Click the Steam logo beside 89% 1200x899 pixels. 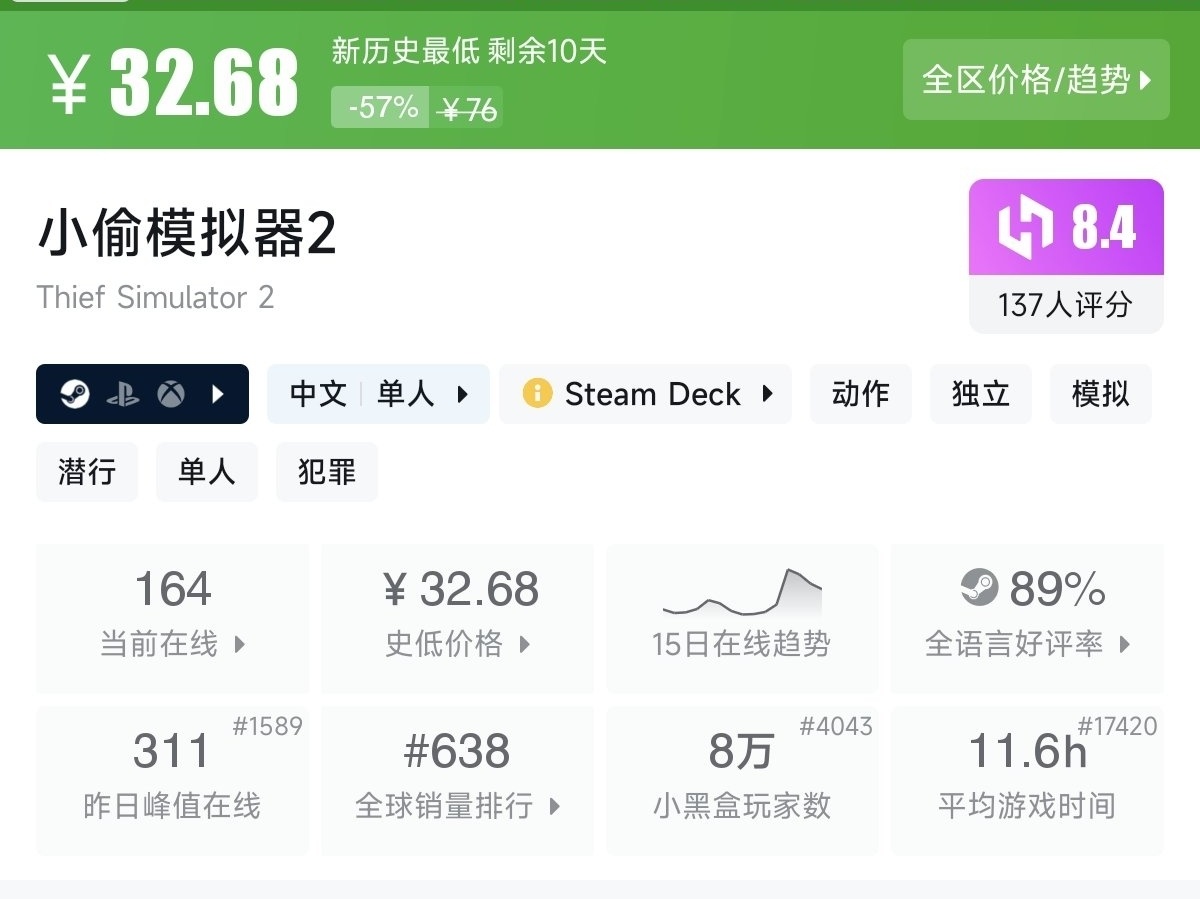pyautogui.click(x=979, y=587)
